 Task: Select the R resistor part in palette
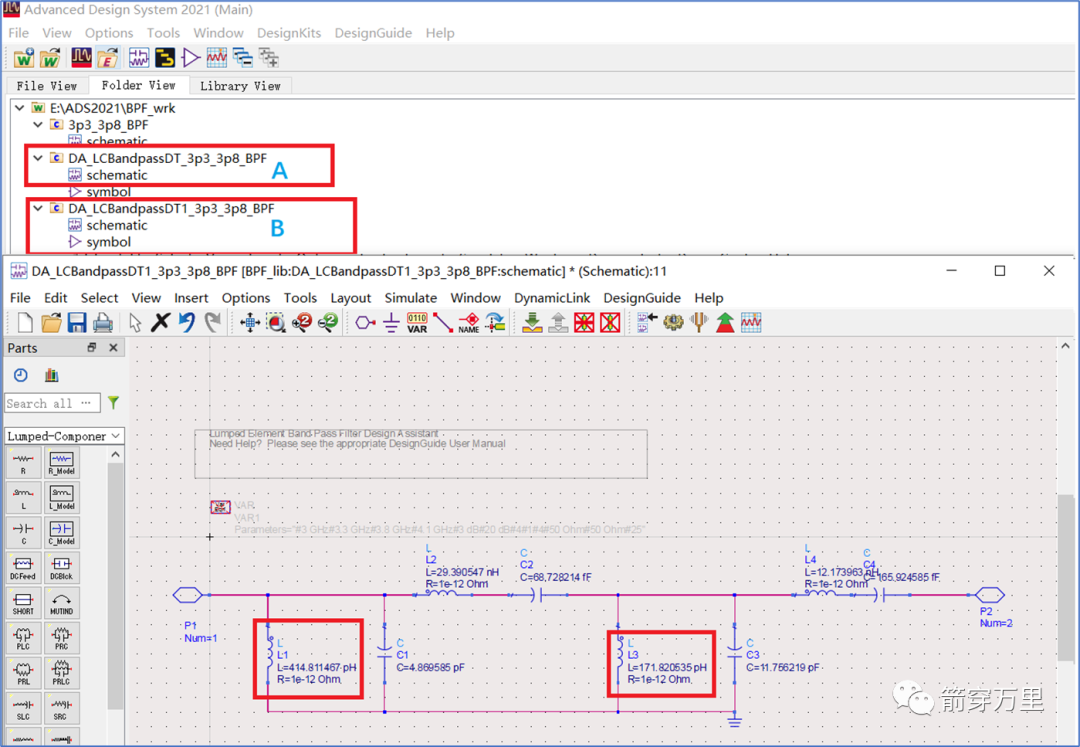pos(23,462)
